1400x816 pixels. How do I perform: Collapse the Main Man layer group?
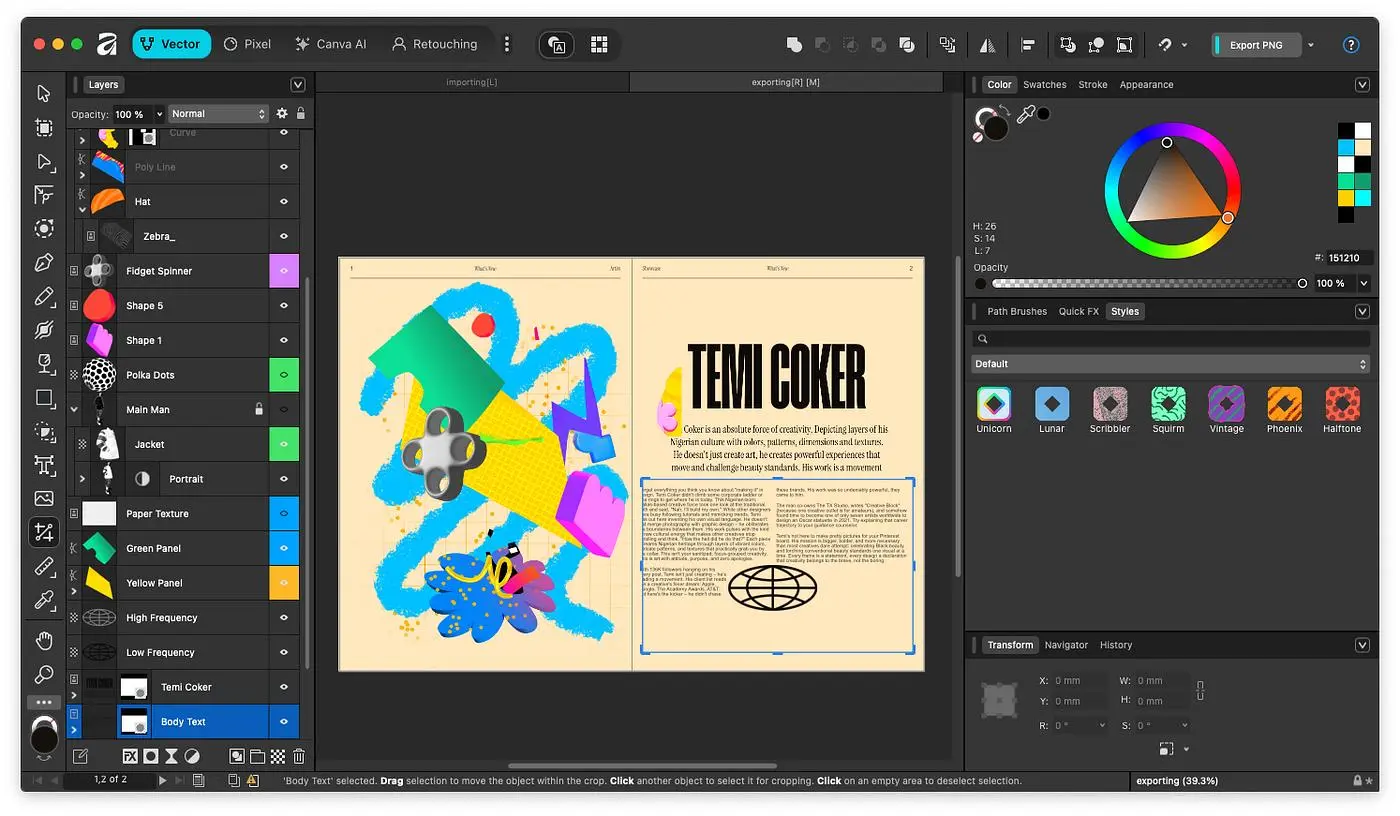74,409
